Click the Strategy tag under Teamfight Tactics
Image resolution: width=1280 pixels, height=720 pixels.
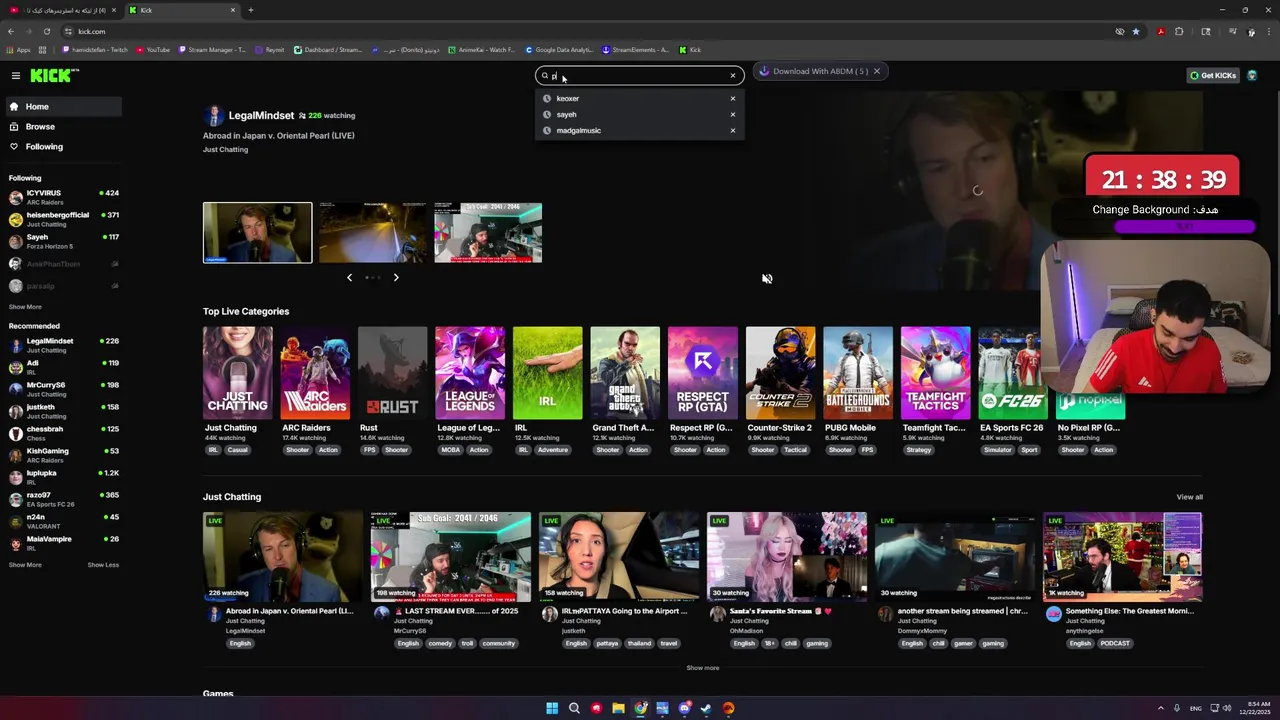pos(919,450)
